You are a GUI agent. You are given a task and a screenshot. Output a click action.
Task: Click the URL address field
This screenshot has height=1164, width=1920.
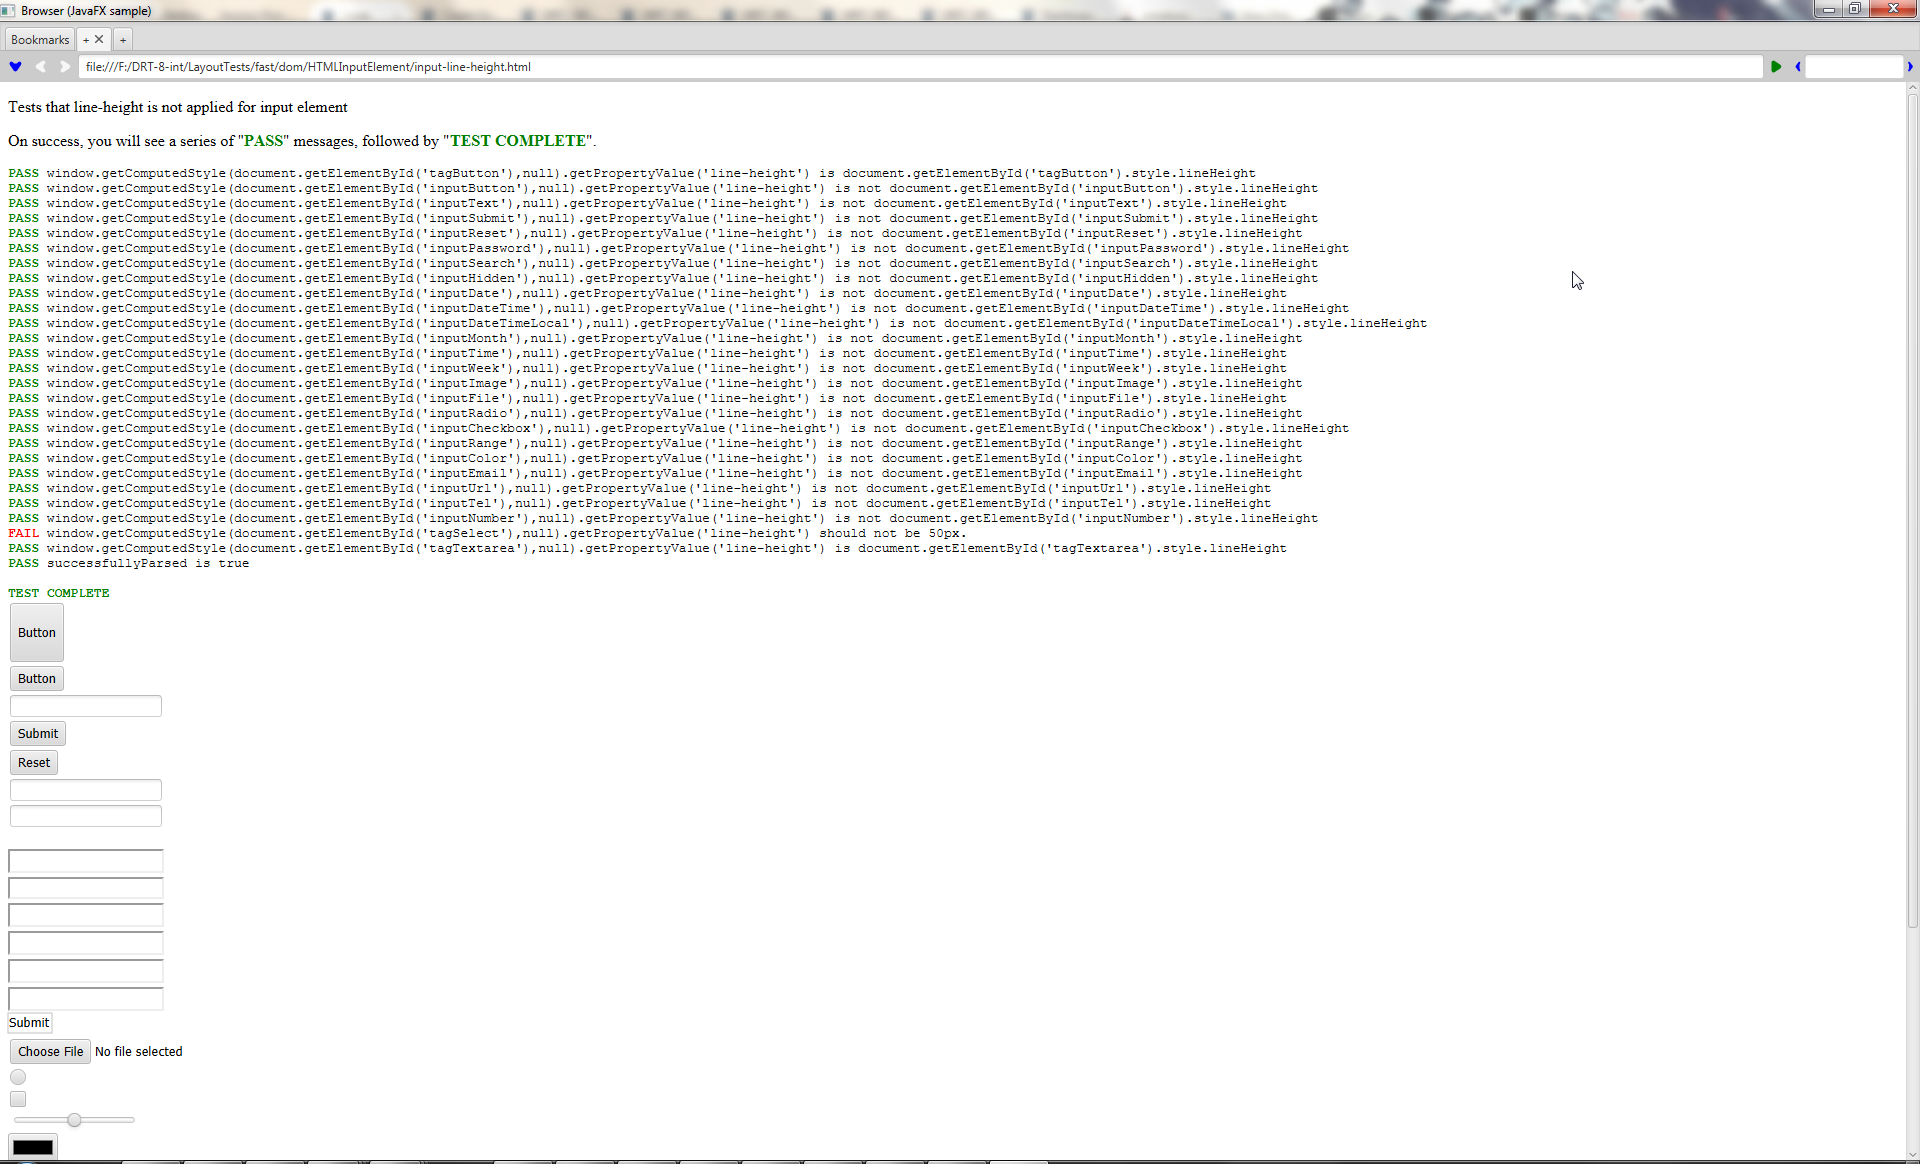coord(920,67)
